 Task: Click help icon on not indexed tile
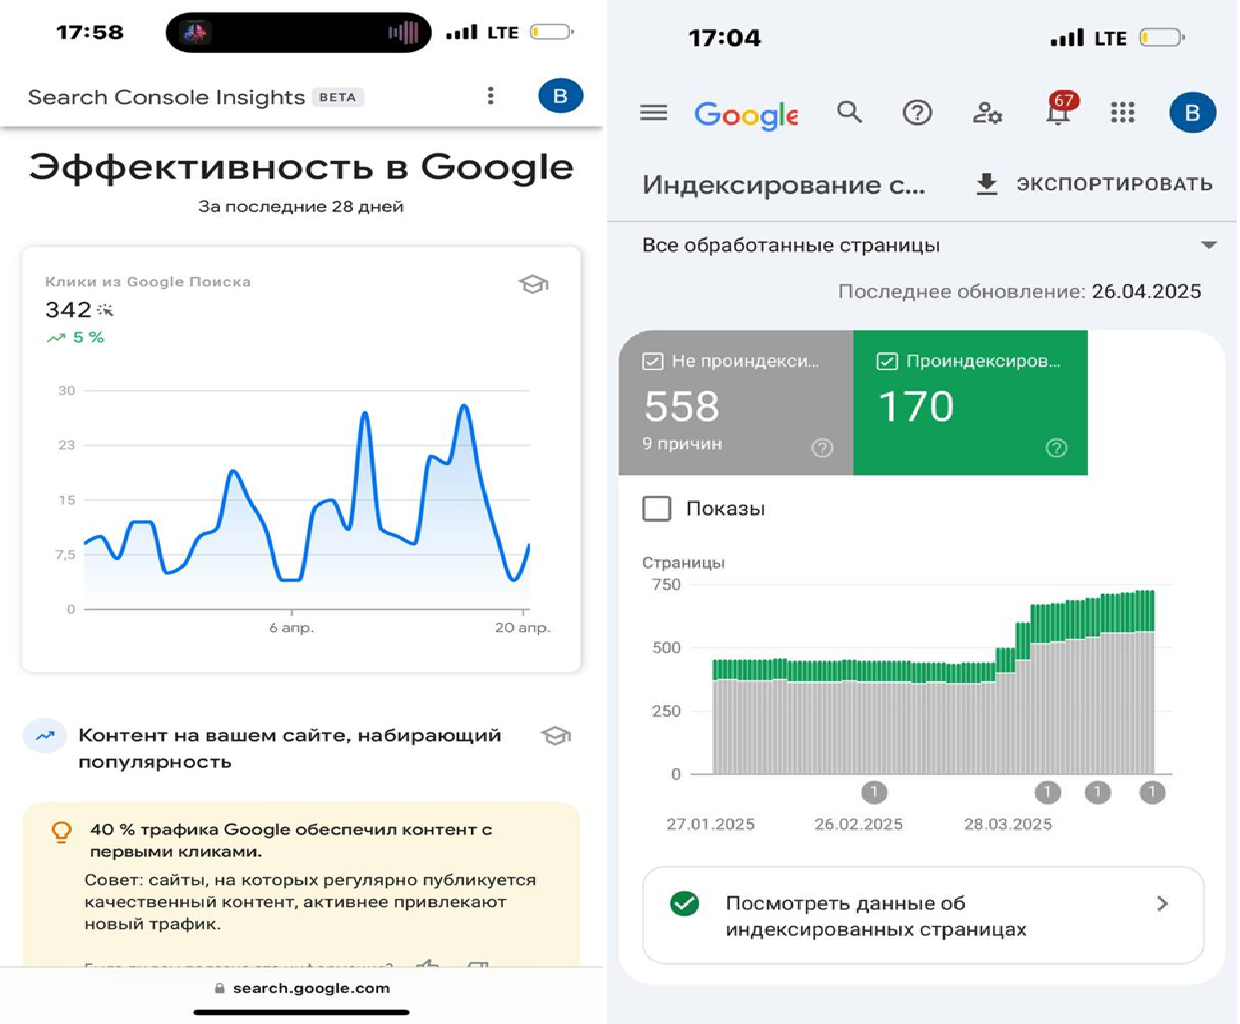822,448
